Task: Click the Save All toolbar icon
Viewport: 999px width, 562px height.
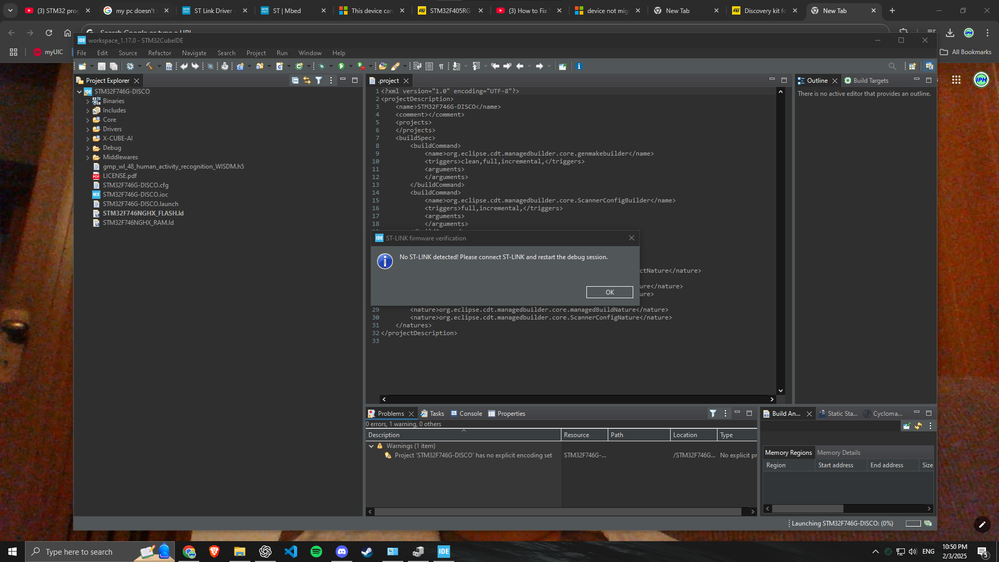Action: coord(113,66)
